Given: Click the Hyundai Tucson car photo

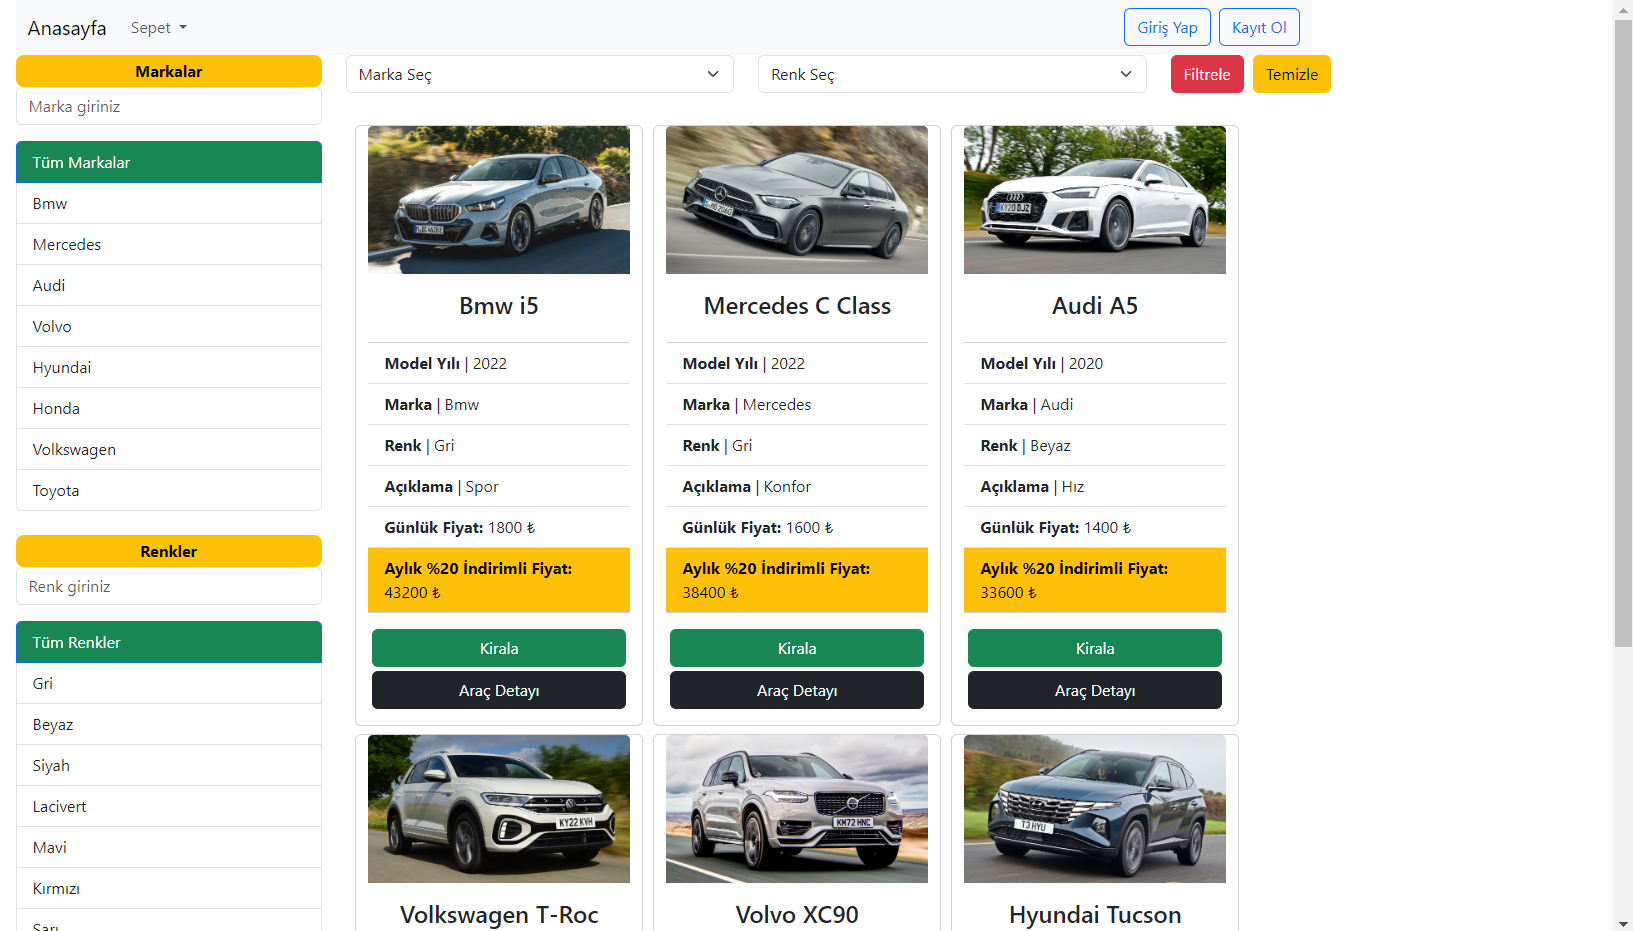Looking at the screenshot, I should [x=1095, y=809].
